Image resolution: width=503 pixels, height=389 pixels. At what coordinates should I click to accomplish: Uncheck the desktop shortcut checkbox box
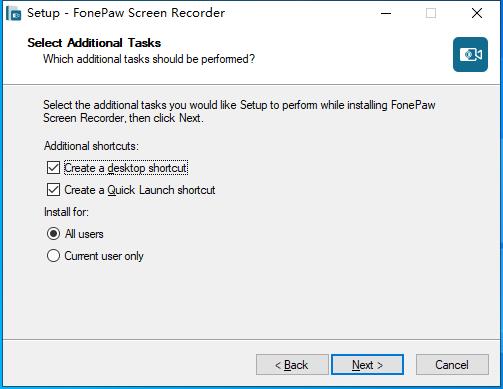click(x=53, y=168)
